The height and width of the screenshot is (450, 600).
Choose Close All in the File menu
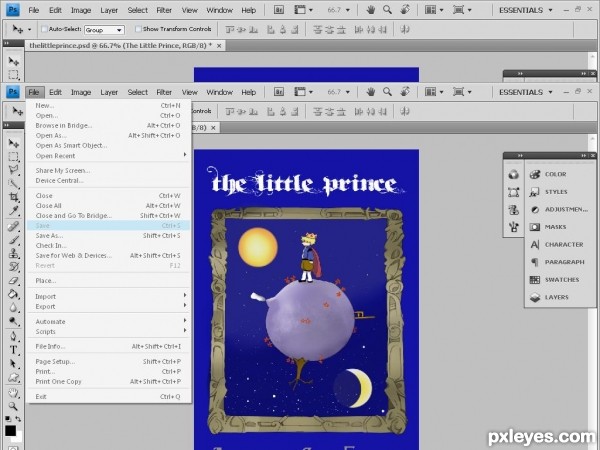tap(109, 206)
